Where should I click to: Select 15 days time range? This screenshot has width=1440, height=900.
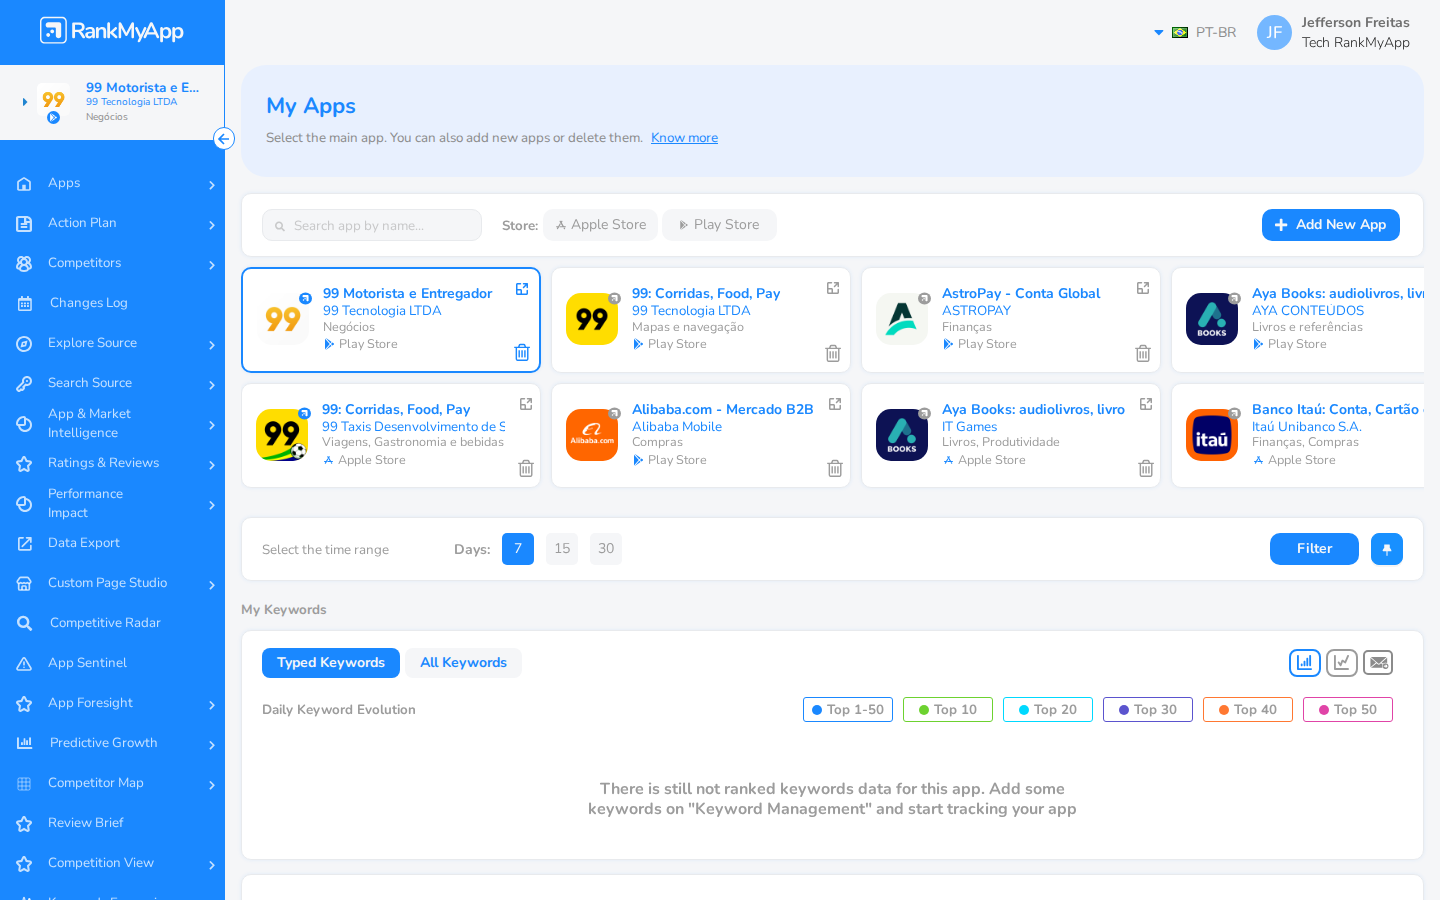pos(562,549)
